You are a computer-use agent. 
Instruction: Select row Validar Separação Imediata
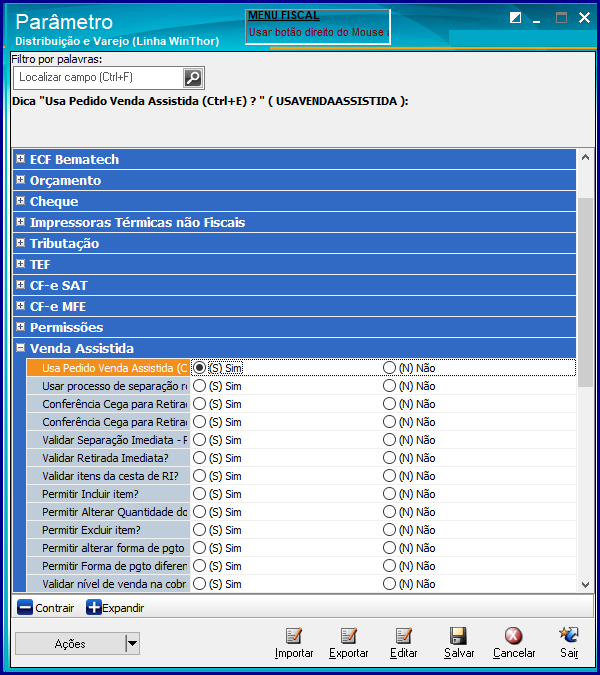click(108, 440)
